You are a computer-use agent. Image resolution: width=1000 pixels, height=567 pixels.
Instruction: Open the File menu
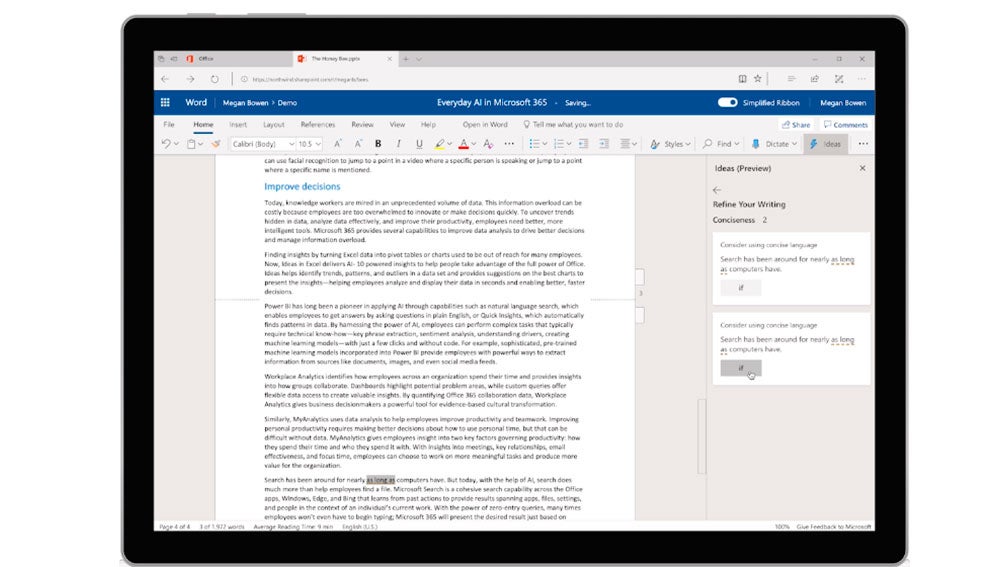click(169, 124)
